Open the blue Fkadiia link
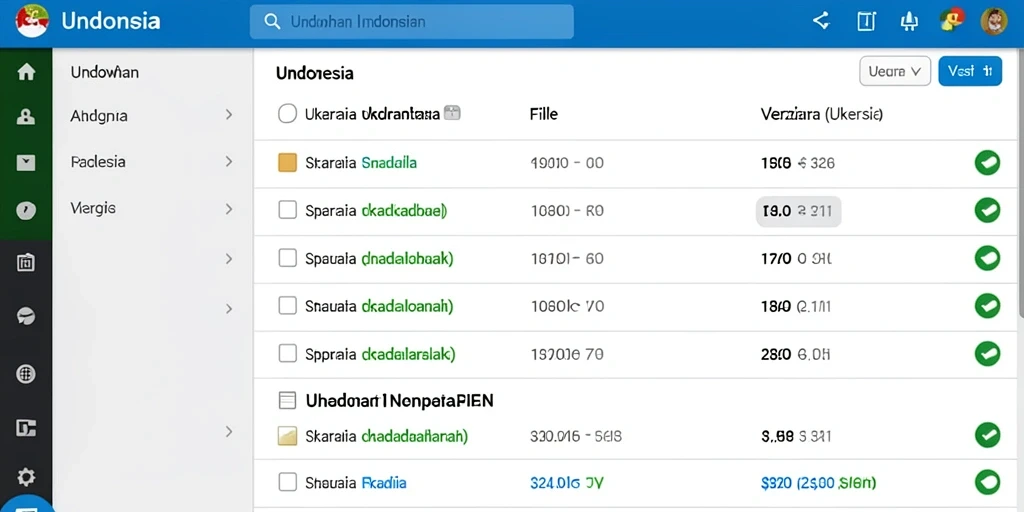Image resolution: width=1024 pixels, height=512 pixels. [x=383, y=483]
